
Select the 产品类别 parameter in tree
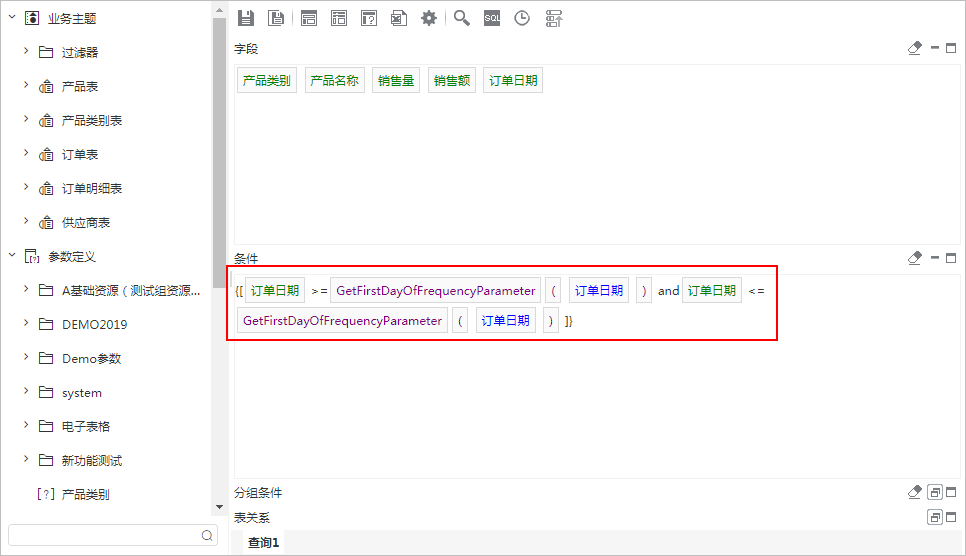[x=86, y=494]
